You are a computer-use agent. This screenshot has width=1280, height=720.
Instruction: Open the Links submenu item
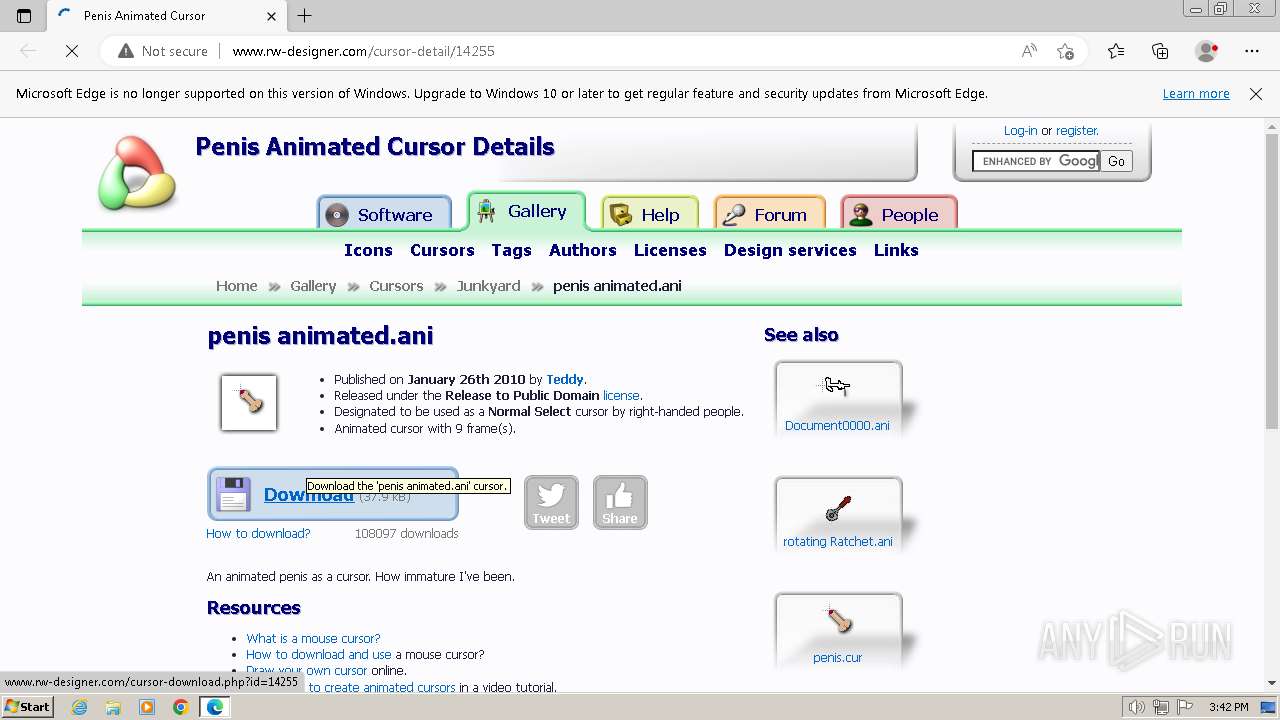(896, 250)
